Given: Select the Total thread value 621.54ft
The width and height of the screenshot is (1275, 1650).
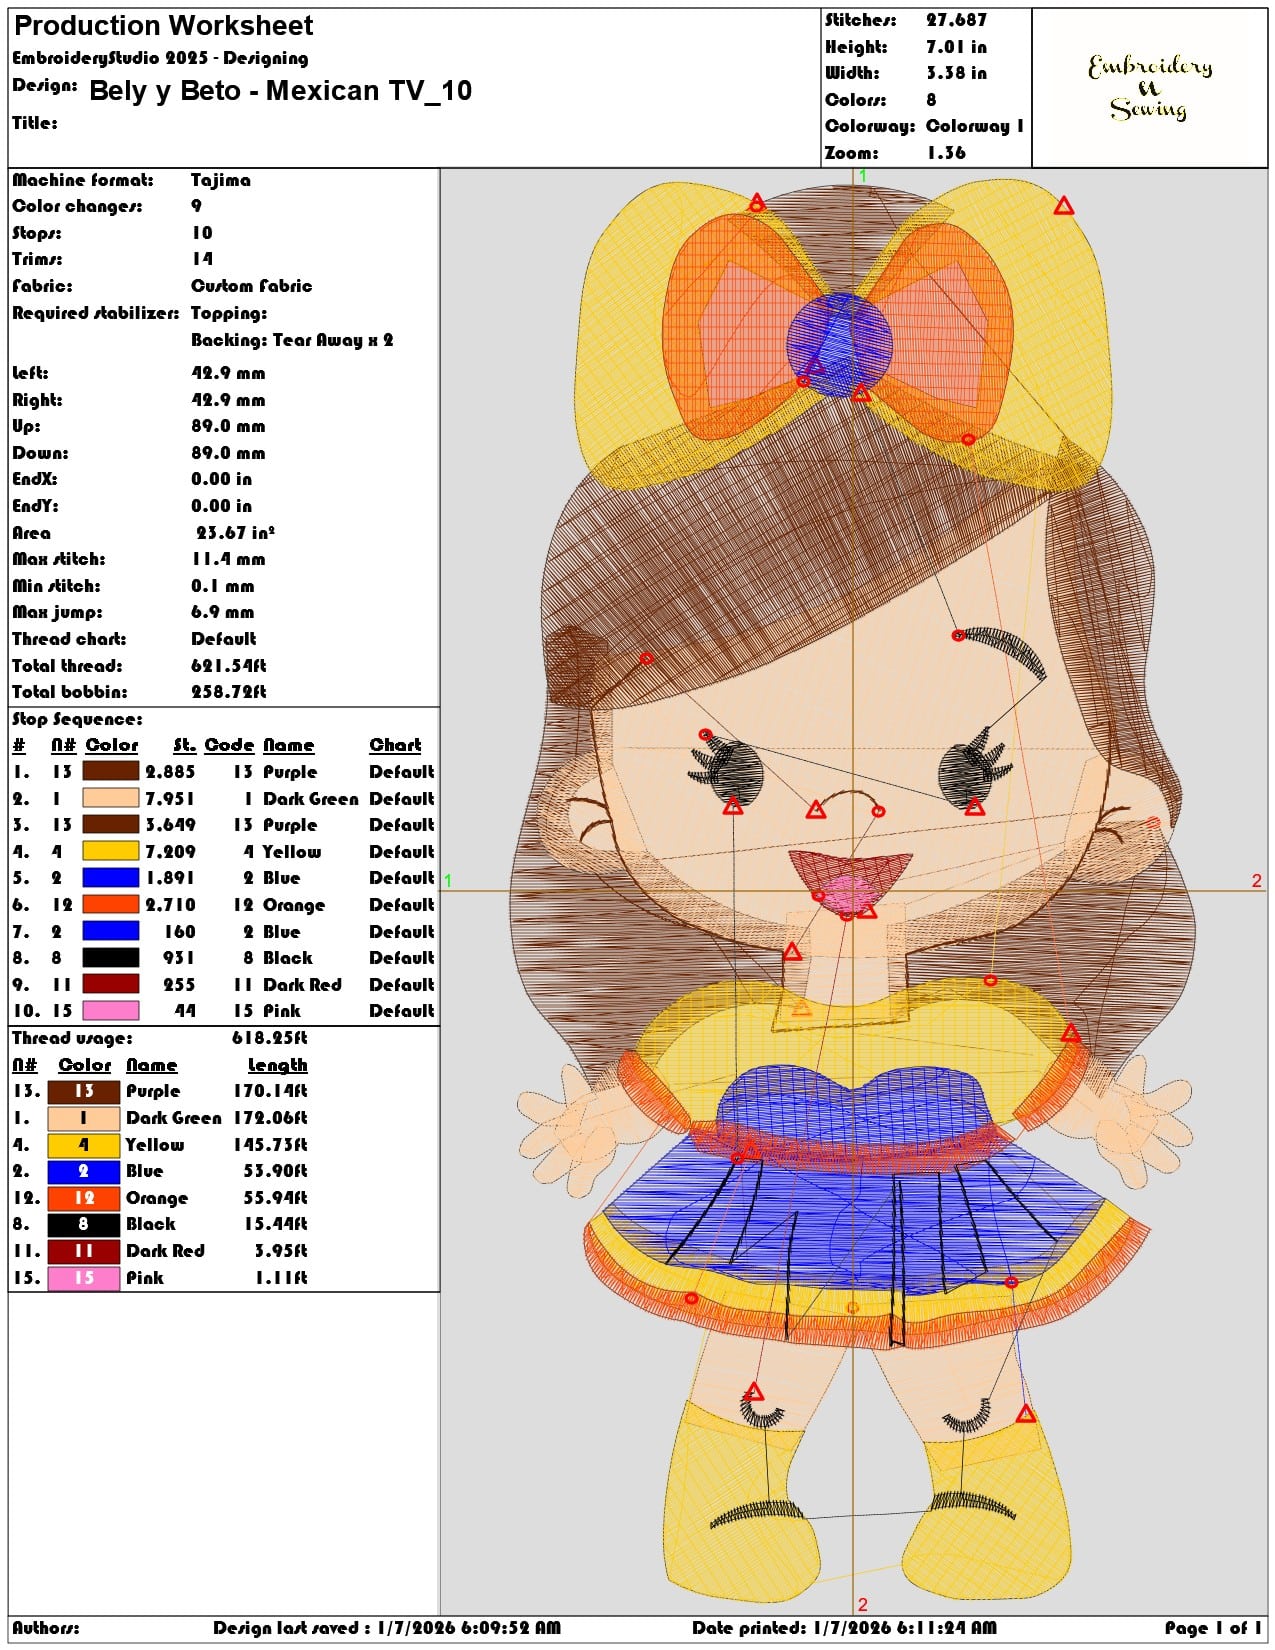Looking at the screenshot, I should point(229,666).
